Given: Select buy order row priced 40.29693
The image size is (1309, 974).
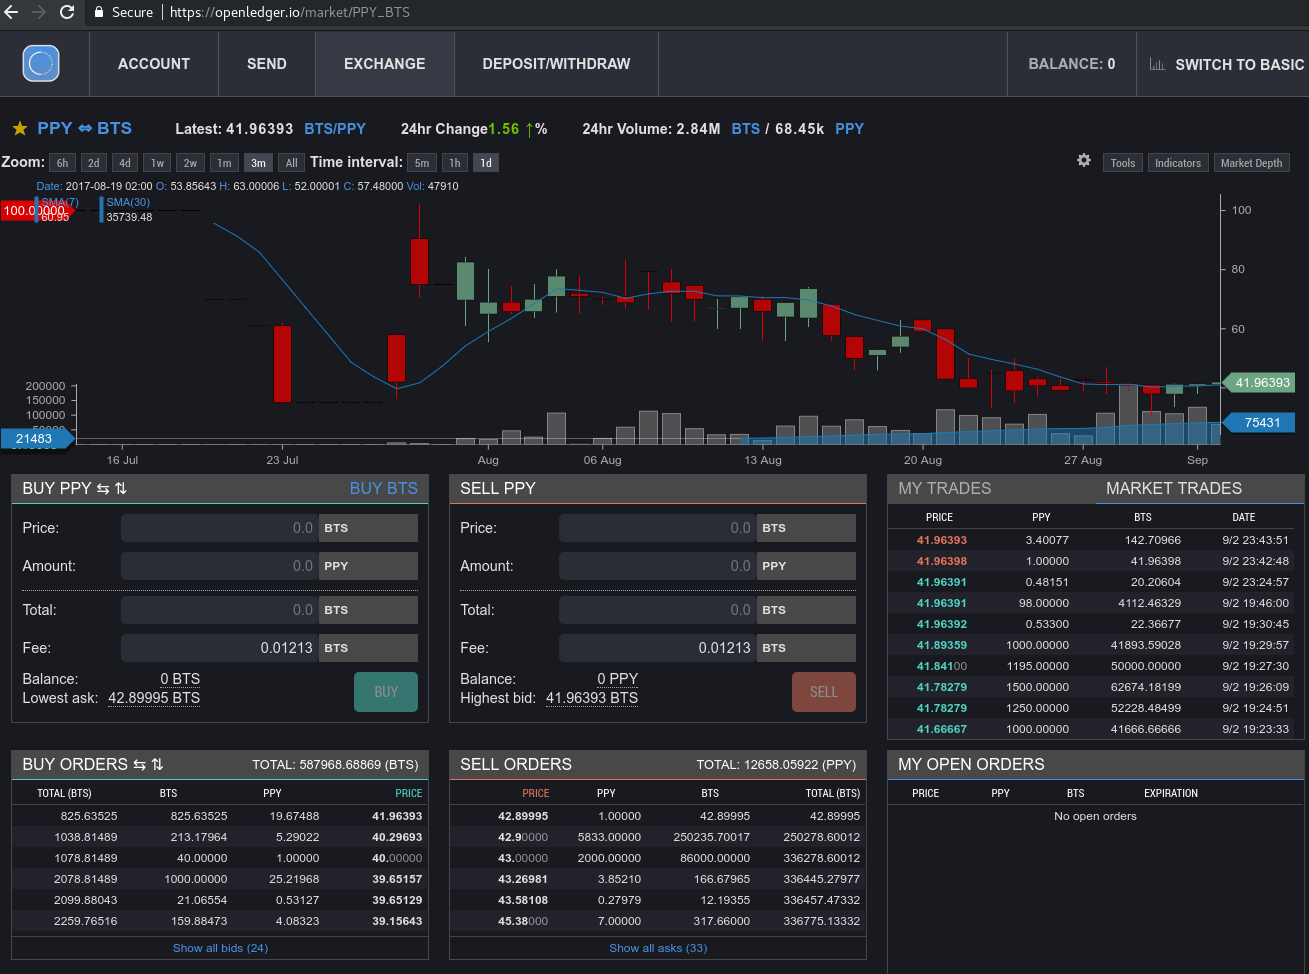Looking at the screenshot, I should tap(220, 837).
